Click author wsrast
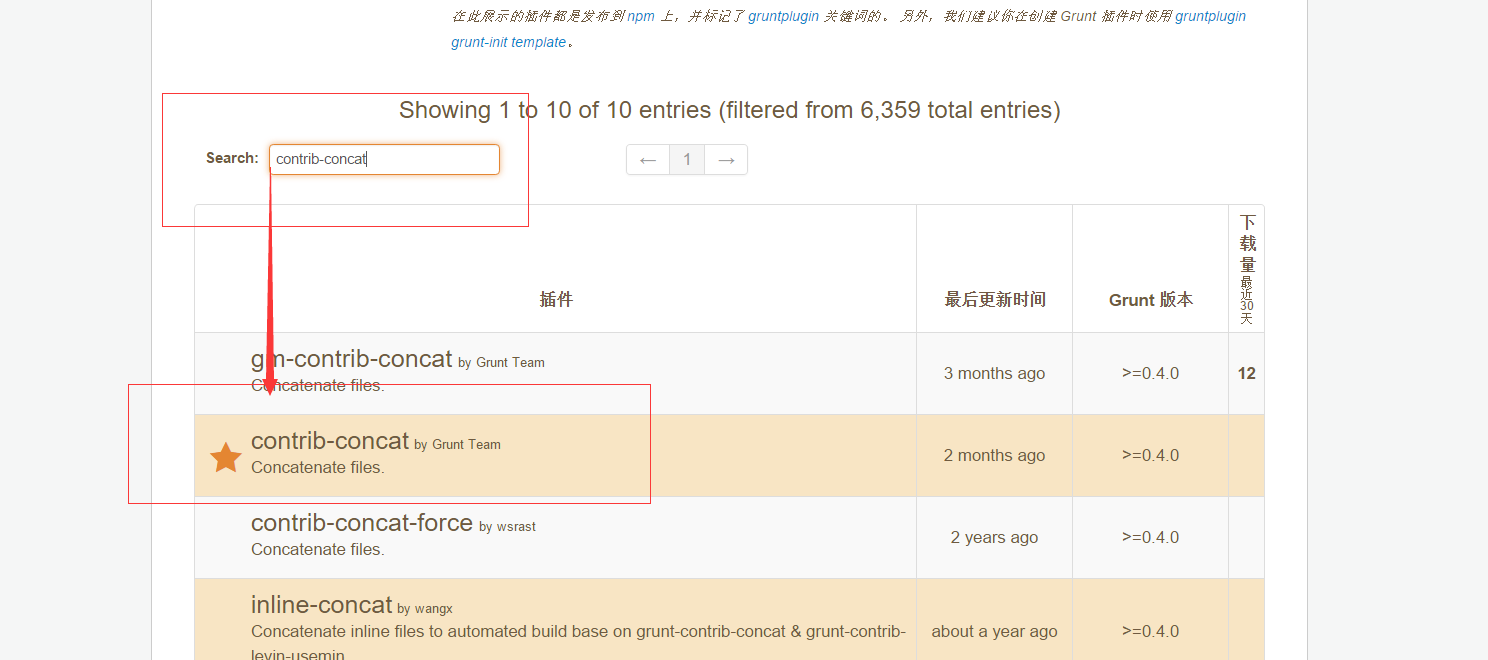The image size is (1488, 660). tap(516, 526)
